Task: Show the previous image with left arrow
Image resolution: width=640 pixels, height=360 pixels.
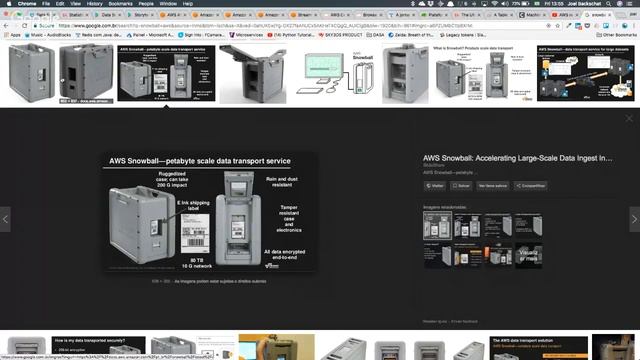Action: [5, 219]
